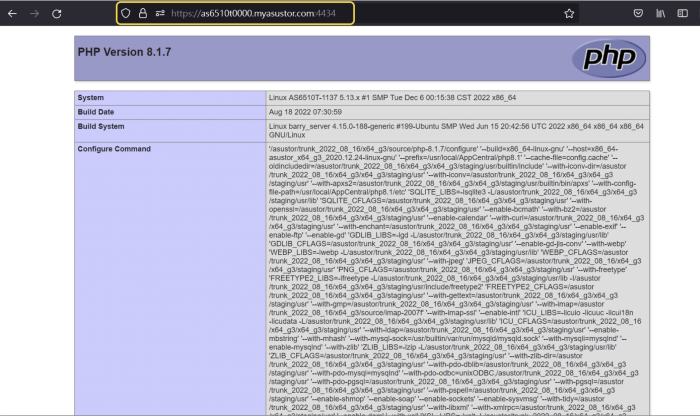Select the System row label
The height and width of the screenshot is (419, 700).
coord(93,97)
